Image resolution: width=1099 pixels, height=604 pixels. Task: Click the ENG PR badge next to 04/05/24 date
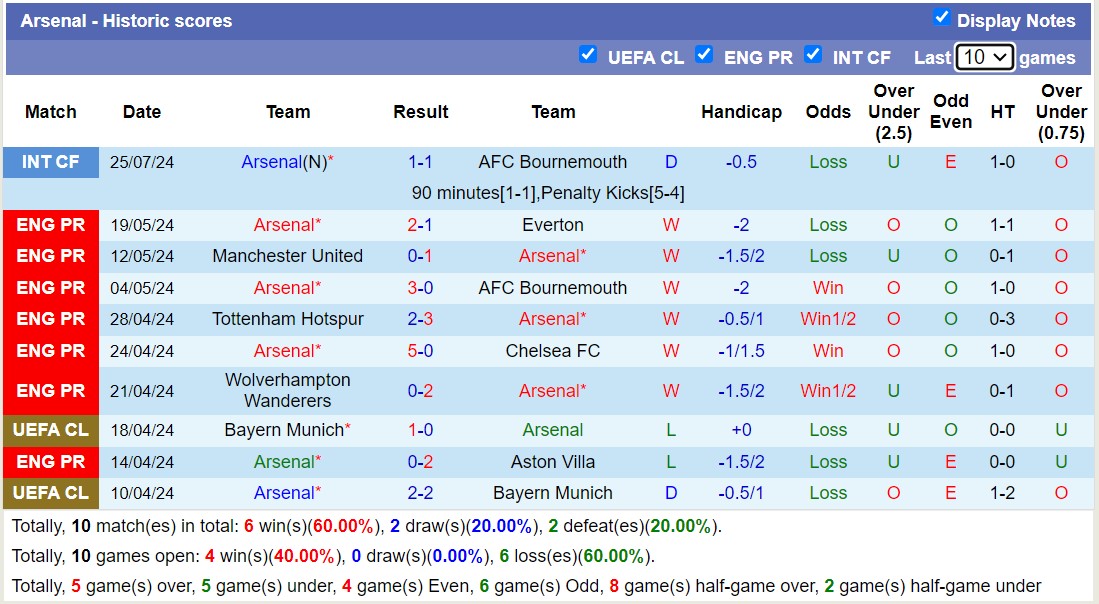pyautogui.click(x=50, y=287)
